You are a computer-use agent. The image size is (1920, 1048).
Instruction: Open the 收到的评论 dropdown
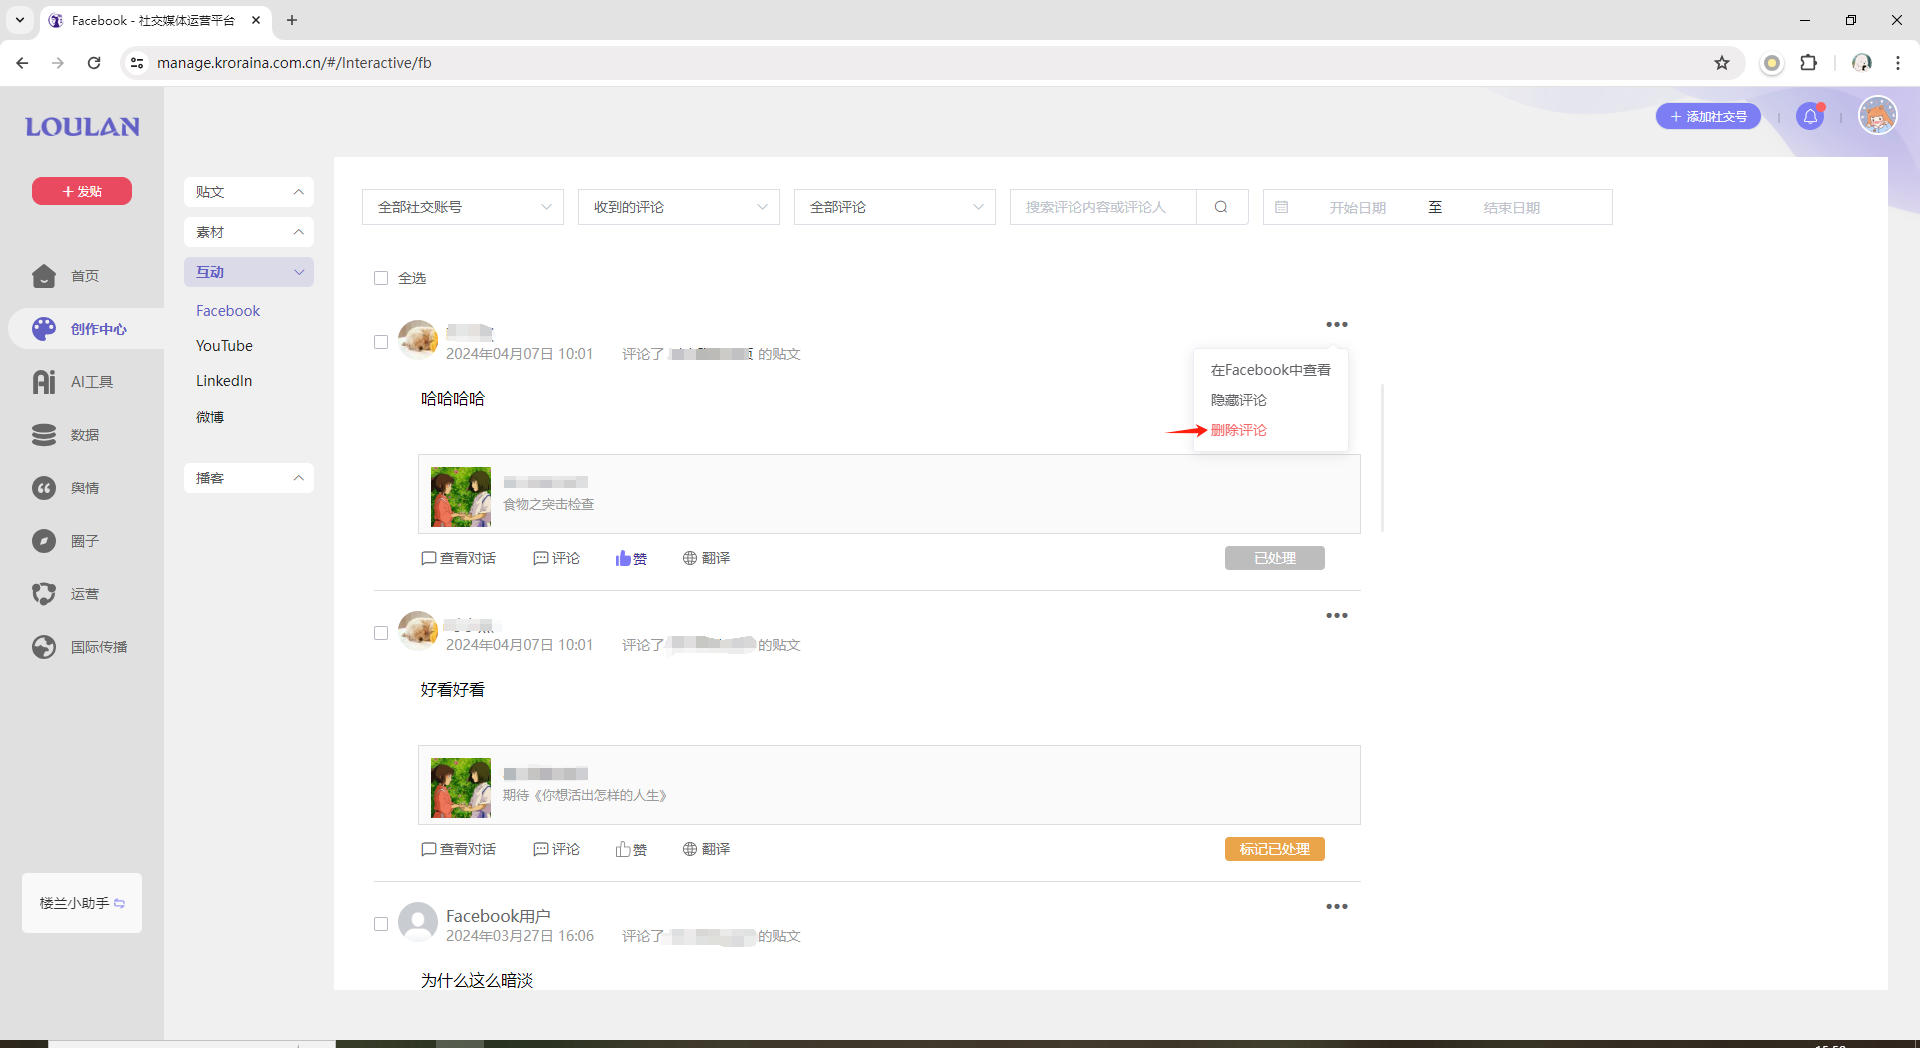click(679, 207)
